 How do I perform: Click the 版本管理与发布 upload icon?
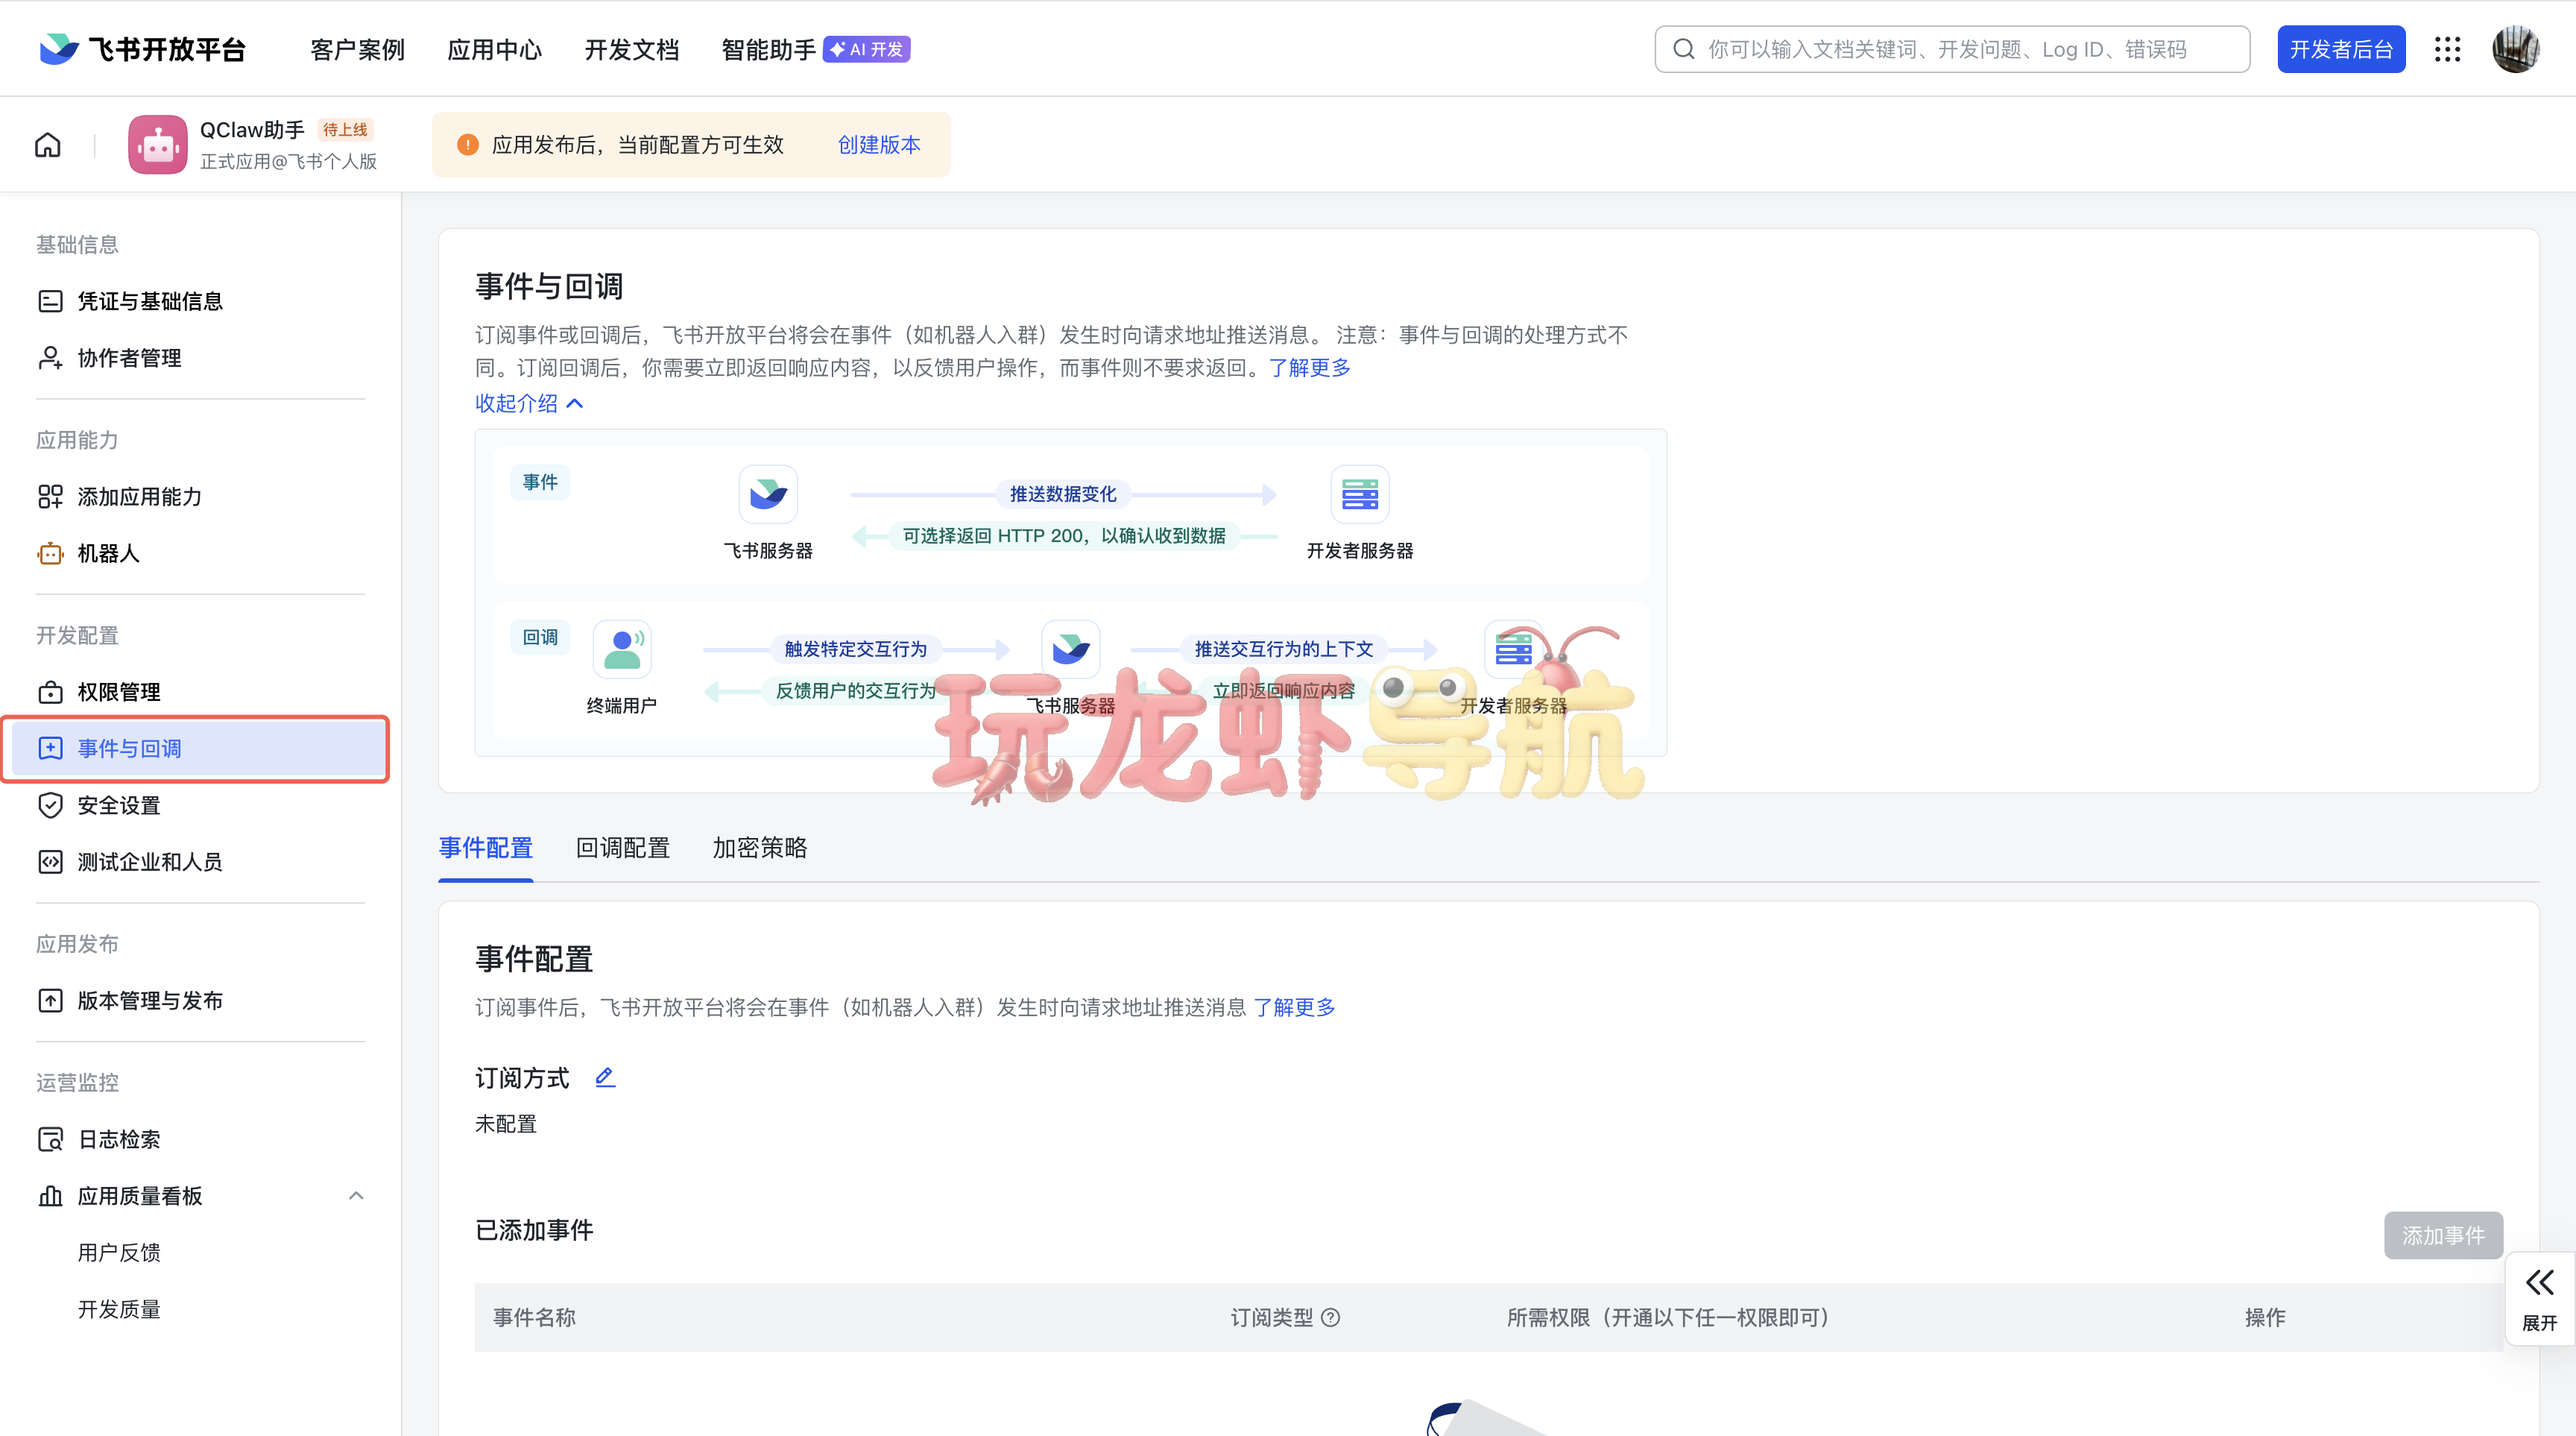[50, 1001]
